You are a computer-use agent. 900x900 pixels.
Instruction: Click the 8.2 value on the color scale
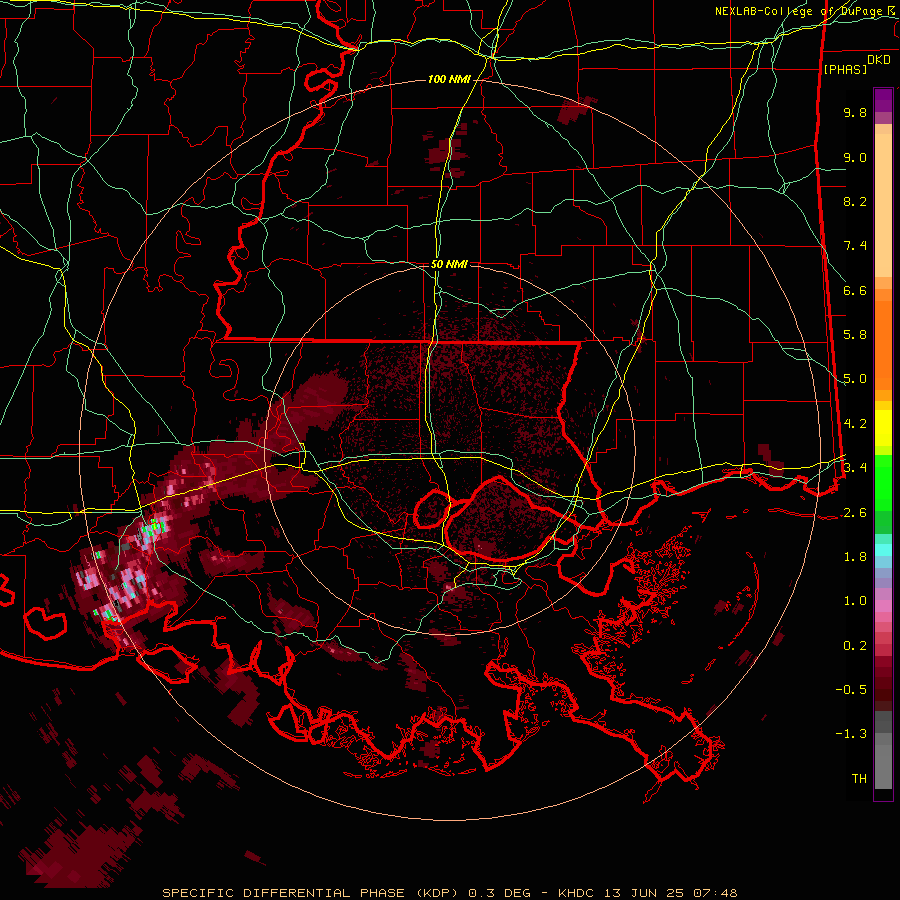pyautogui.click(x=855, y=201)
